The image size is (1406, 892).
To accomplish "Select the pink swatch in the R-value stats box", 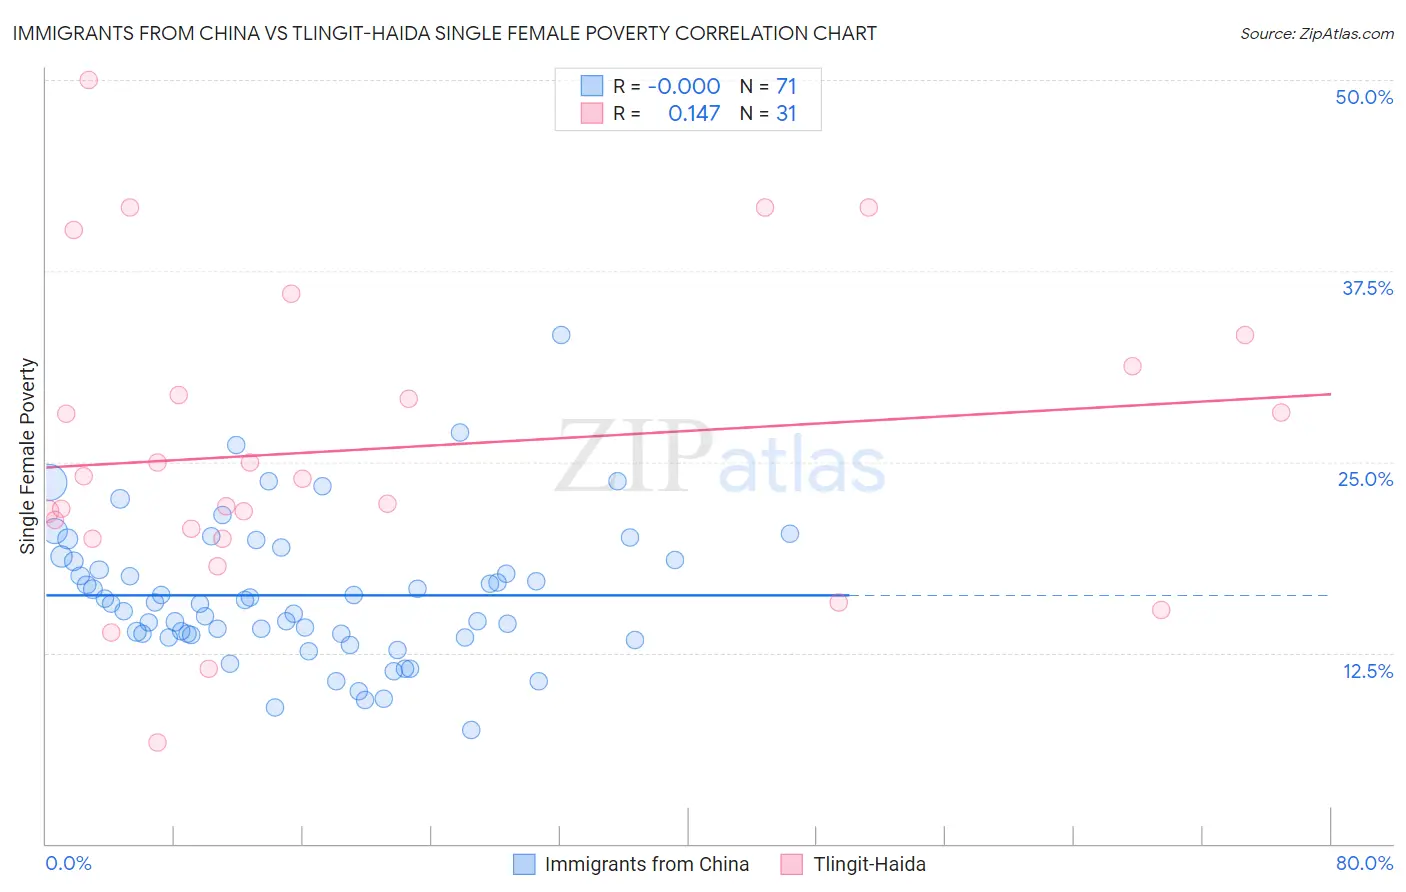I will click(592, 113).
